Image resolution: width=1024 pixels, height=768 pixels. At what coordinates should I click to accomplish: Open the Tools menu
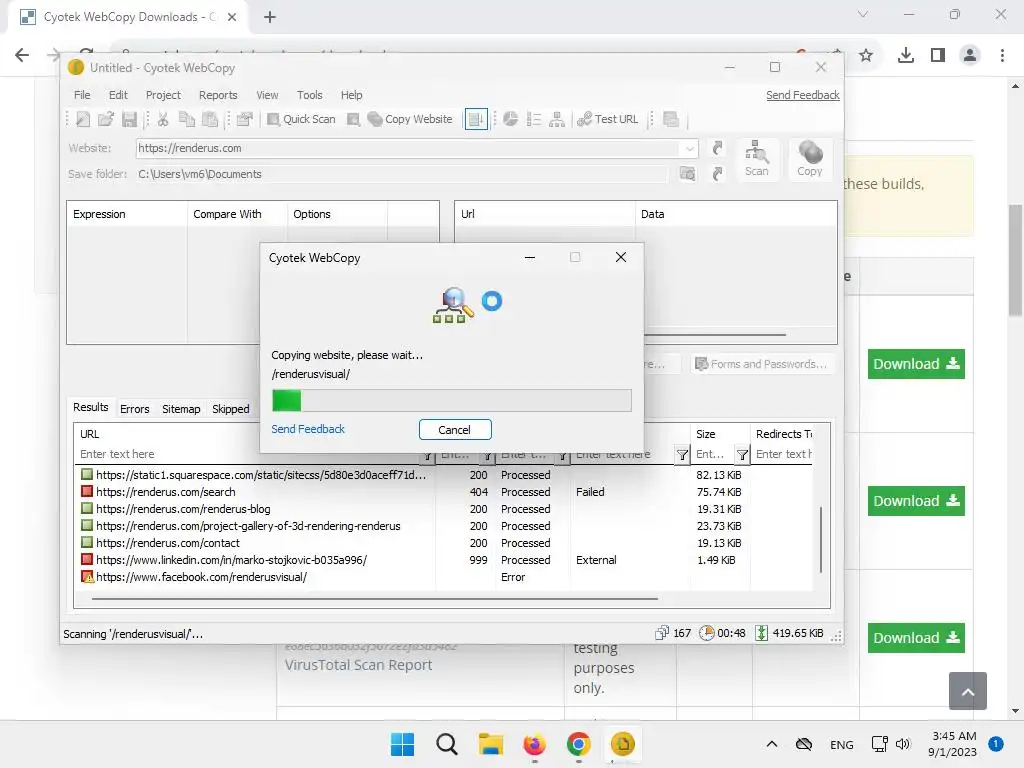(310, 95)
